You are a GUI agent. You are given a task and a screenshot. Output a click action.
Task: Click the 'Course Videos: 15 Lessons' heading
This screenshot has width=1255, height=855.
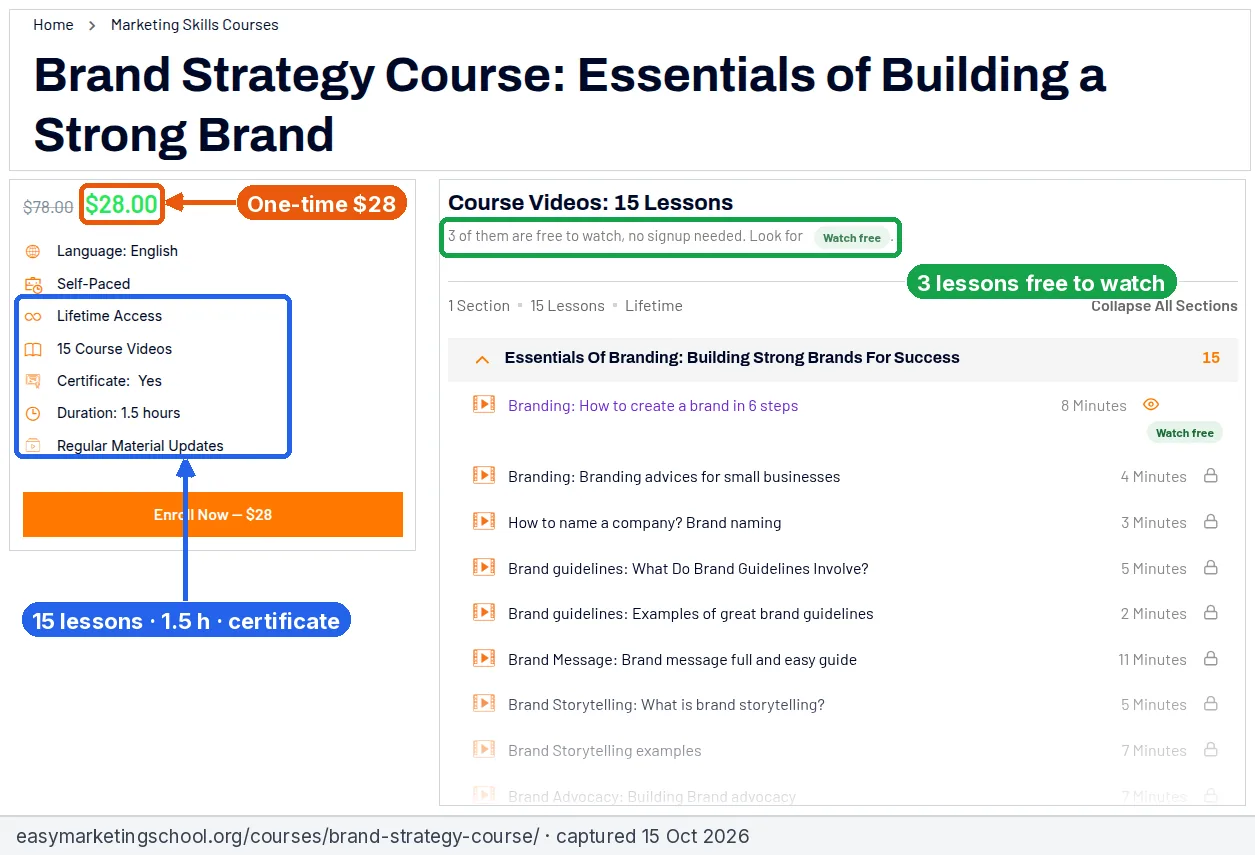click(x=591, y=203)
